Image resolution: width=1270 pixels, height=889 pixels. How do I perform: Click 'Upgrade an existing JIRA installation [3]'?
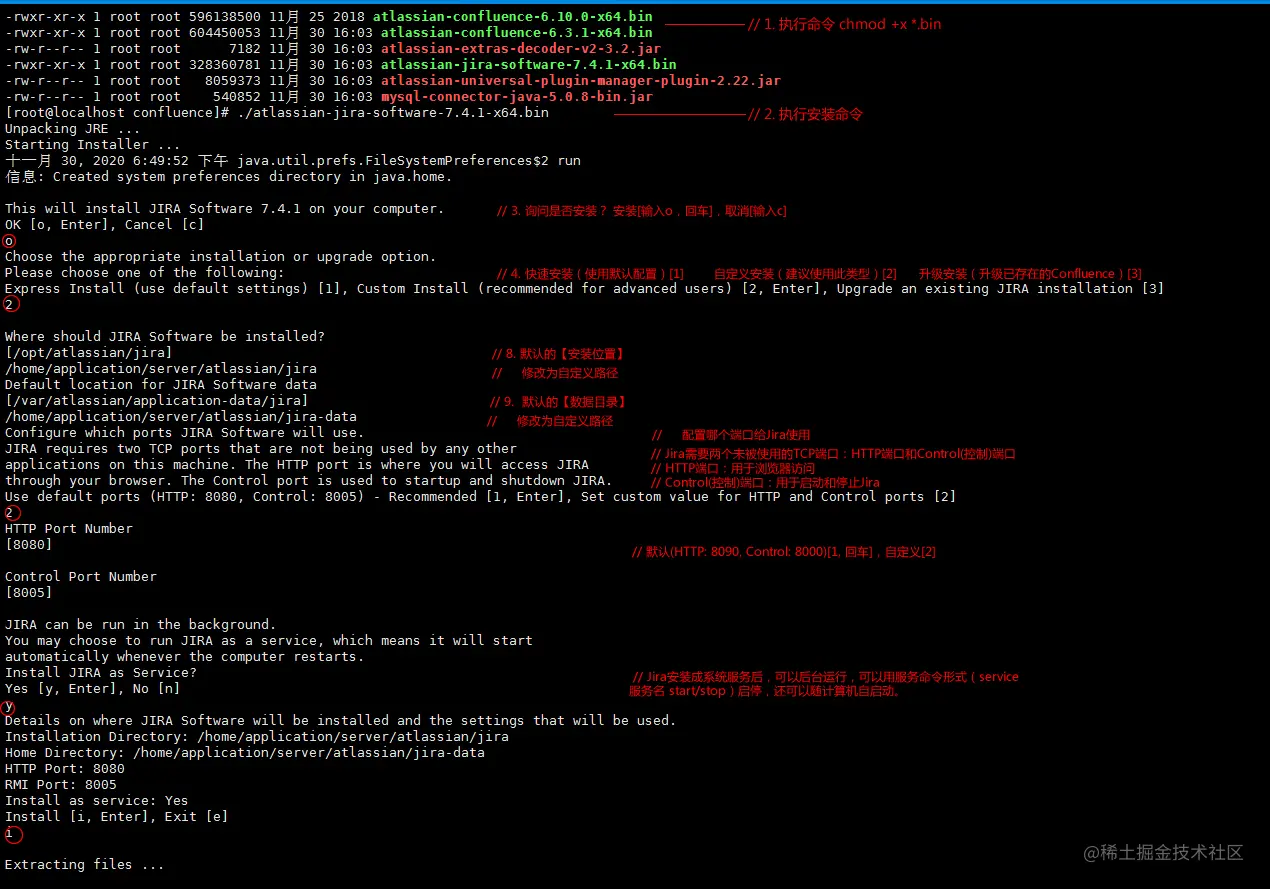tap(1000, 289)
